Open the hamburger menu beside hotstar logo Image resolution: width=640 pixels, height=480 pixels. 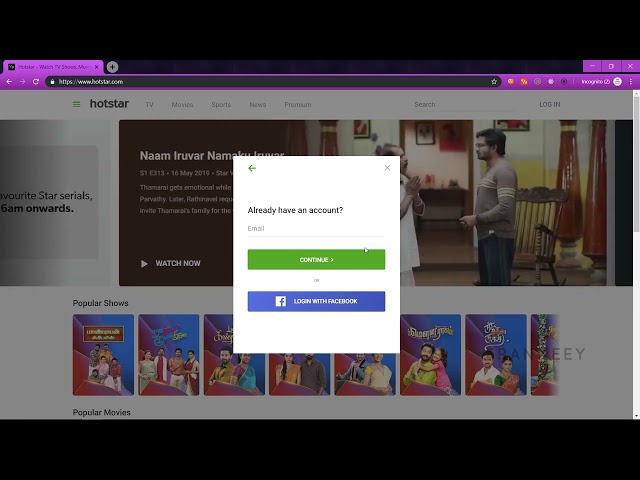point(76,104)
